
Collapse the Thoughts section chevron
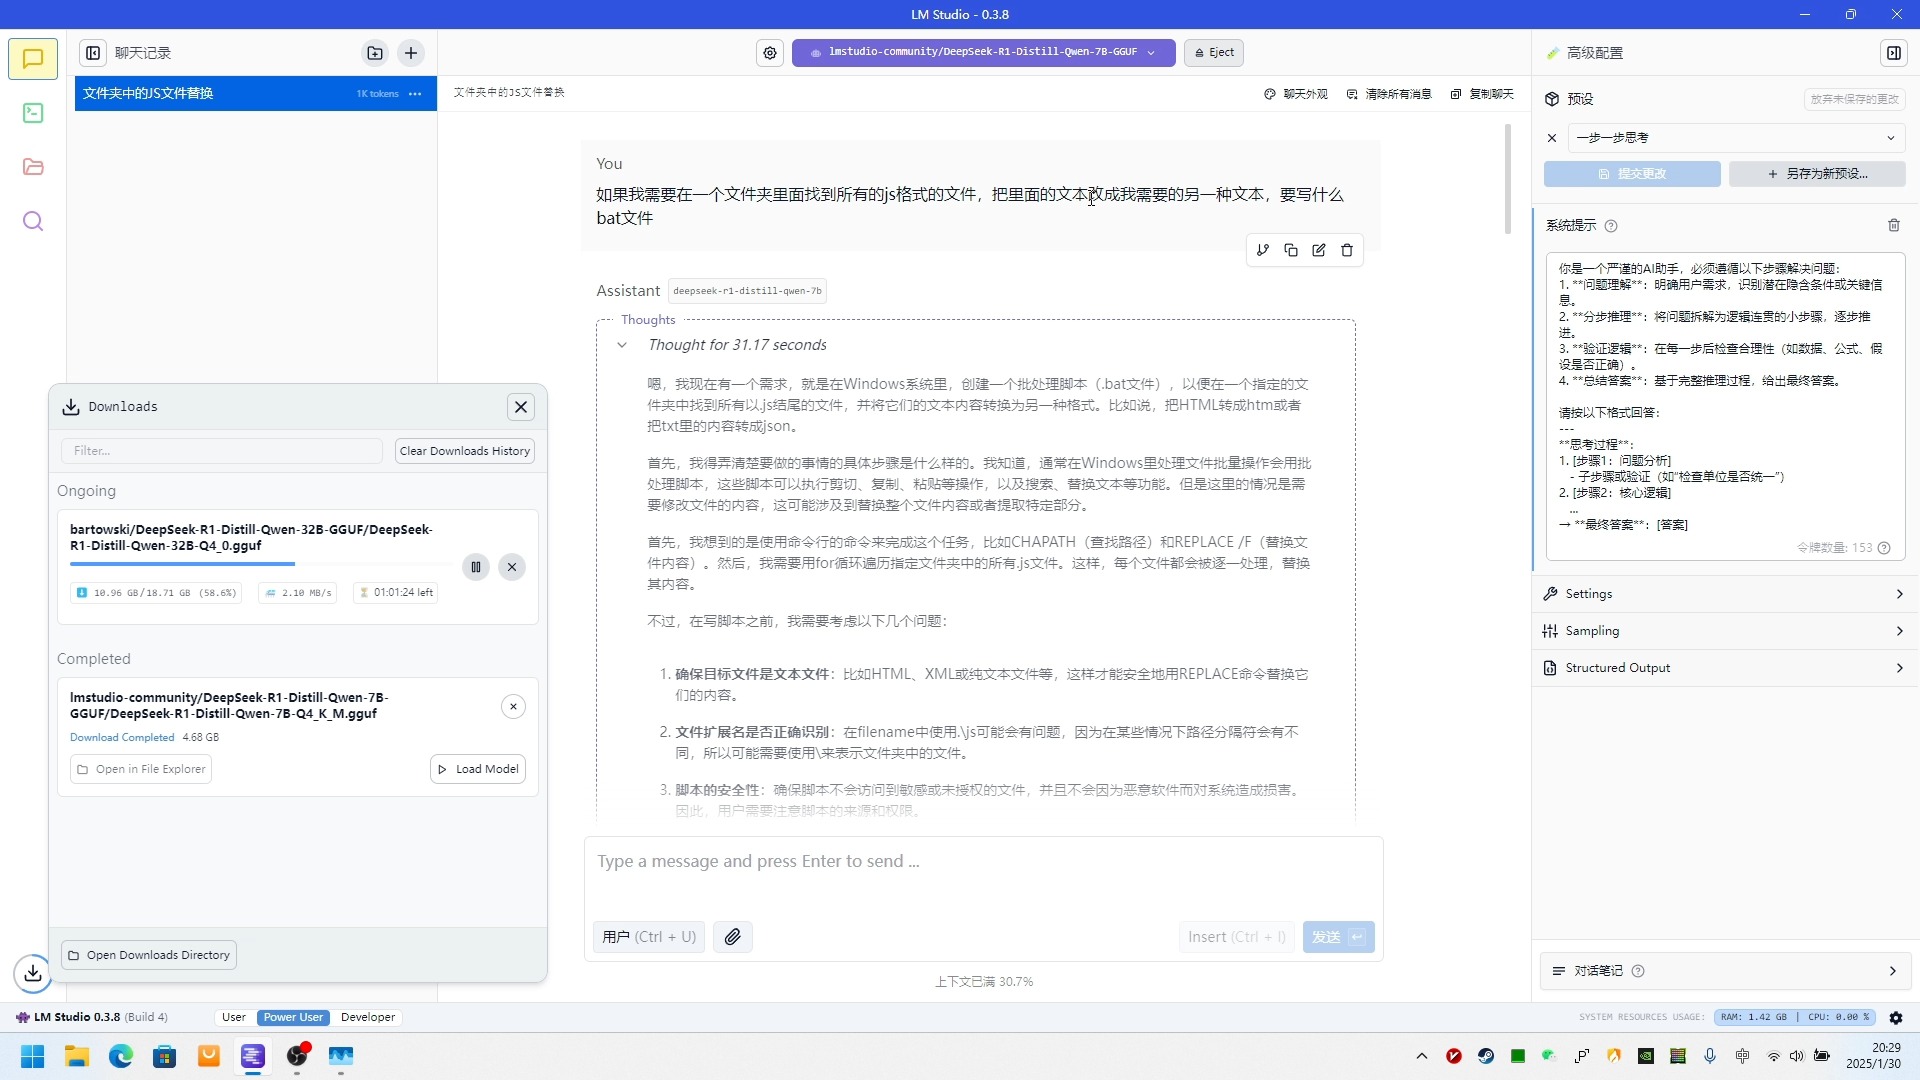622,345
